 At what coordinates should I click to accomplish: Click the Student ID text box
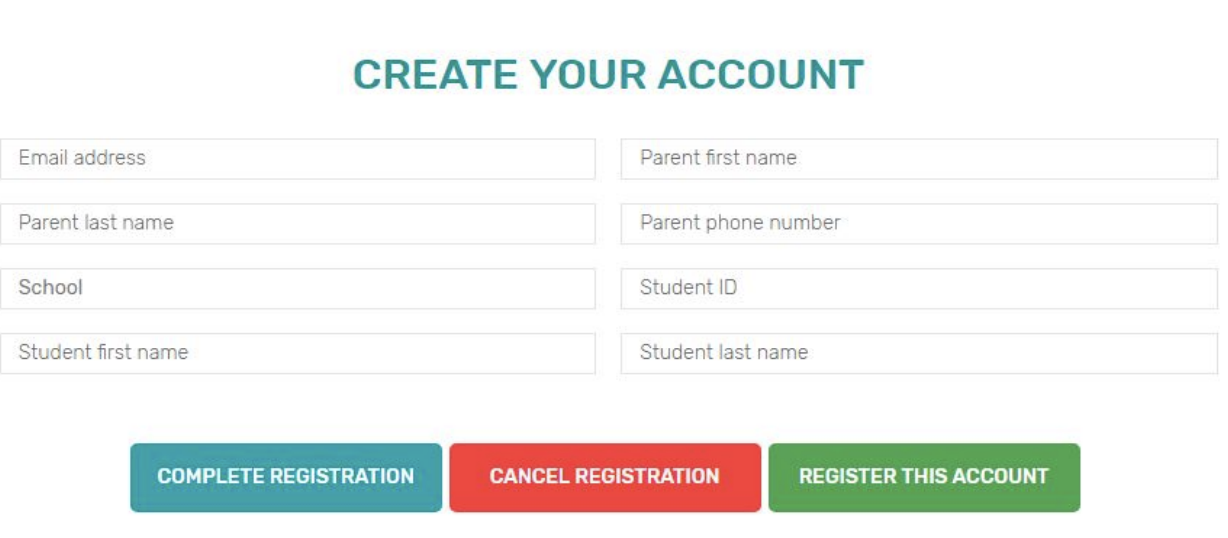tap(918, 288)
